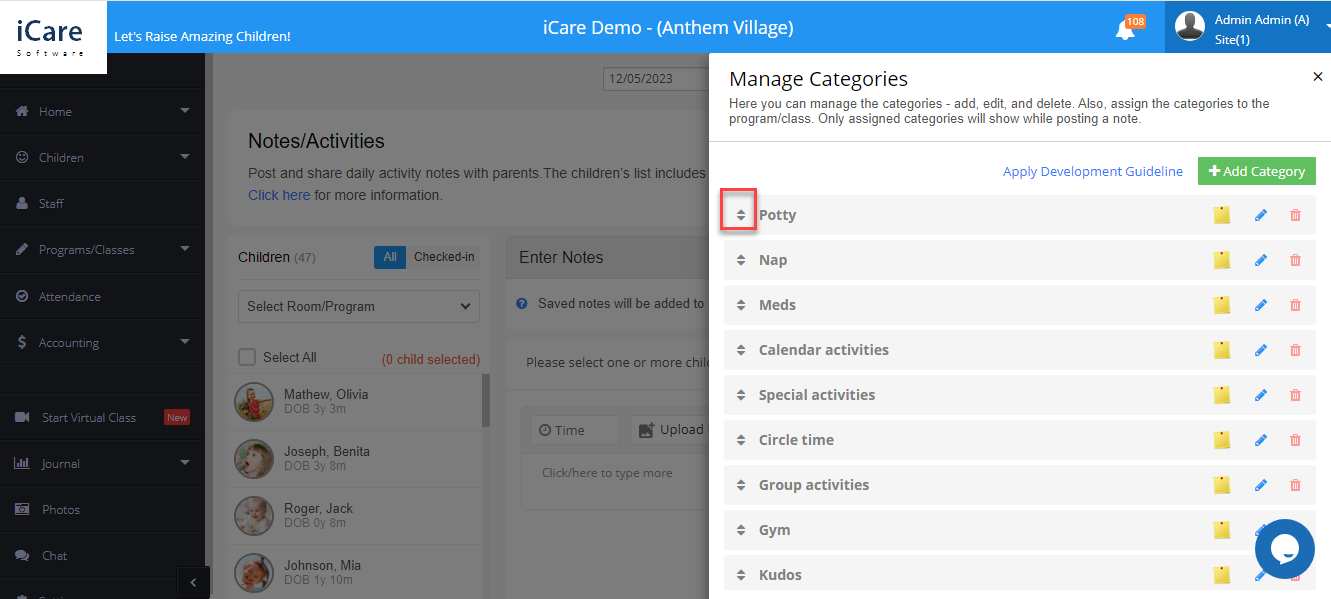Screen dimensions: 1331x599
Task: Click the Gym category name
Action: tap(774, 530)
